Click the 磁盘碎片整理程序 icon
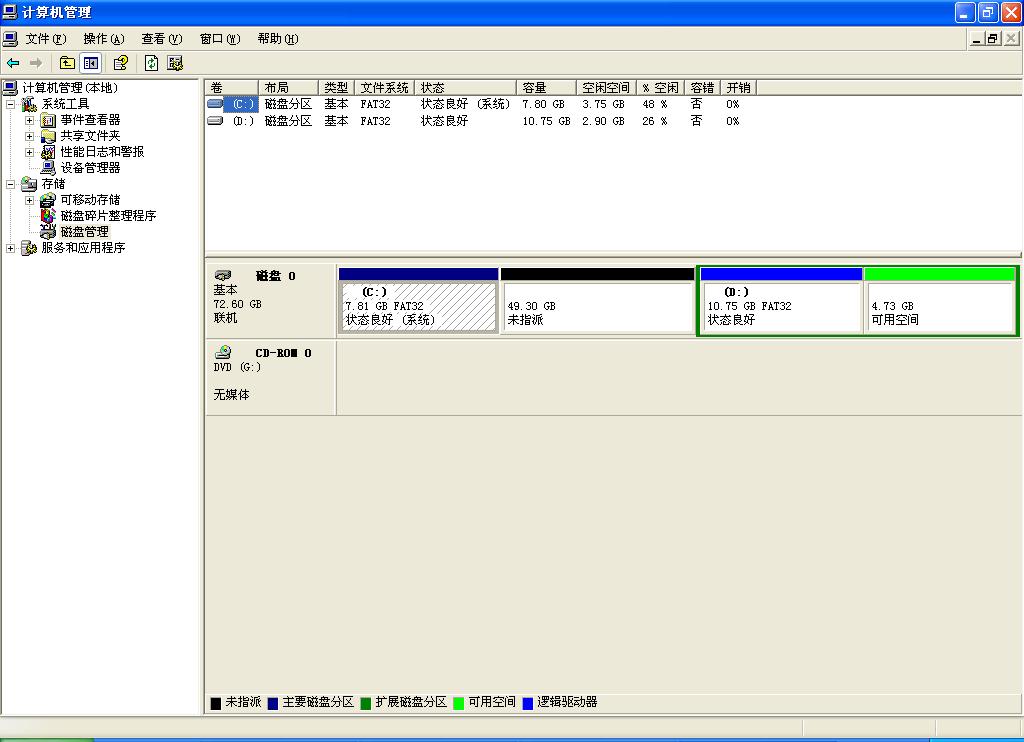The width and height of the screenshot is (1024, 742). pyautogui.click(x=48, y=216)
